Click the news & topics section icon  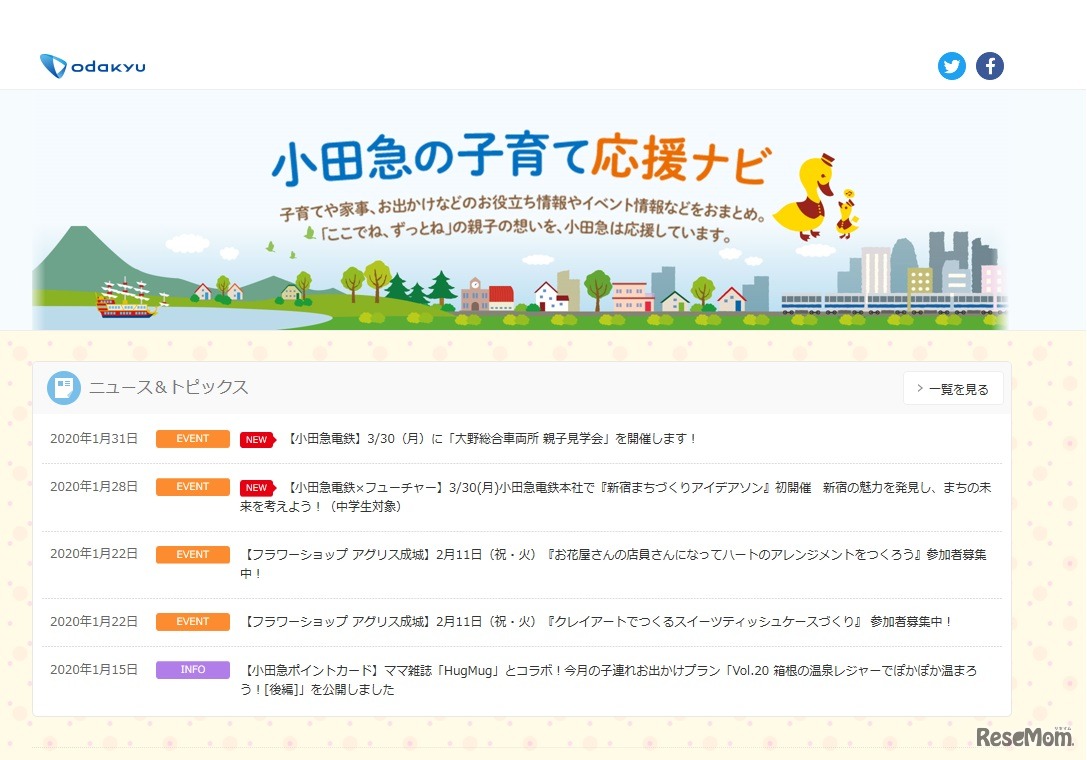point(64,388)
